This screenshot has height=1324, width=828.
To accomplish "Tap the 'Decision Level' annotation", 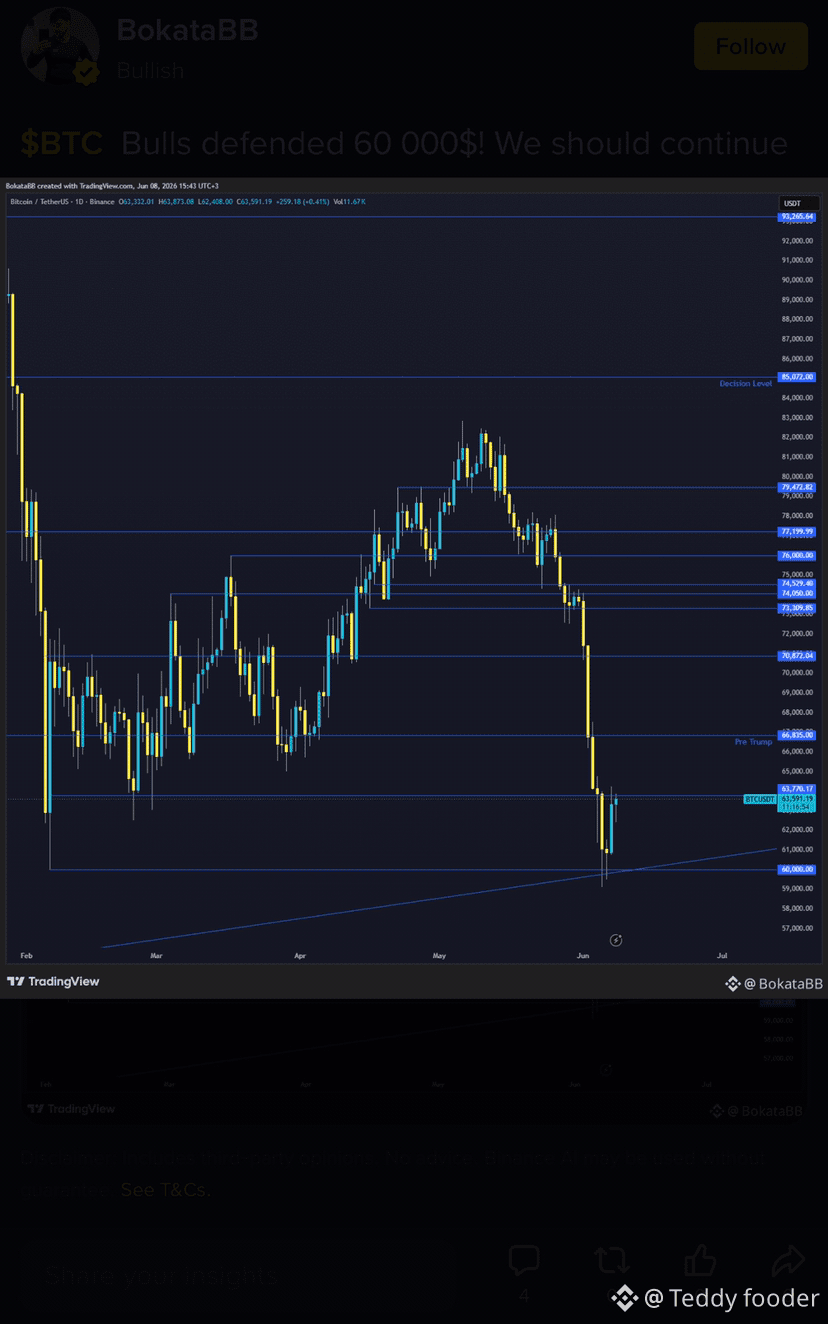I will pos(746,384).
